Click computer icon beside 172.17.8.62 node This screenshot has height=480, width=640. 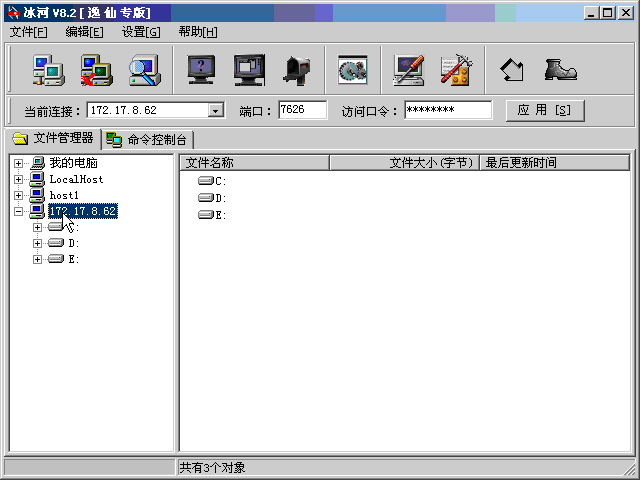[x=37, y=211]
